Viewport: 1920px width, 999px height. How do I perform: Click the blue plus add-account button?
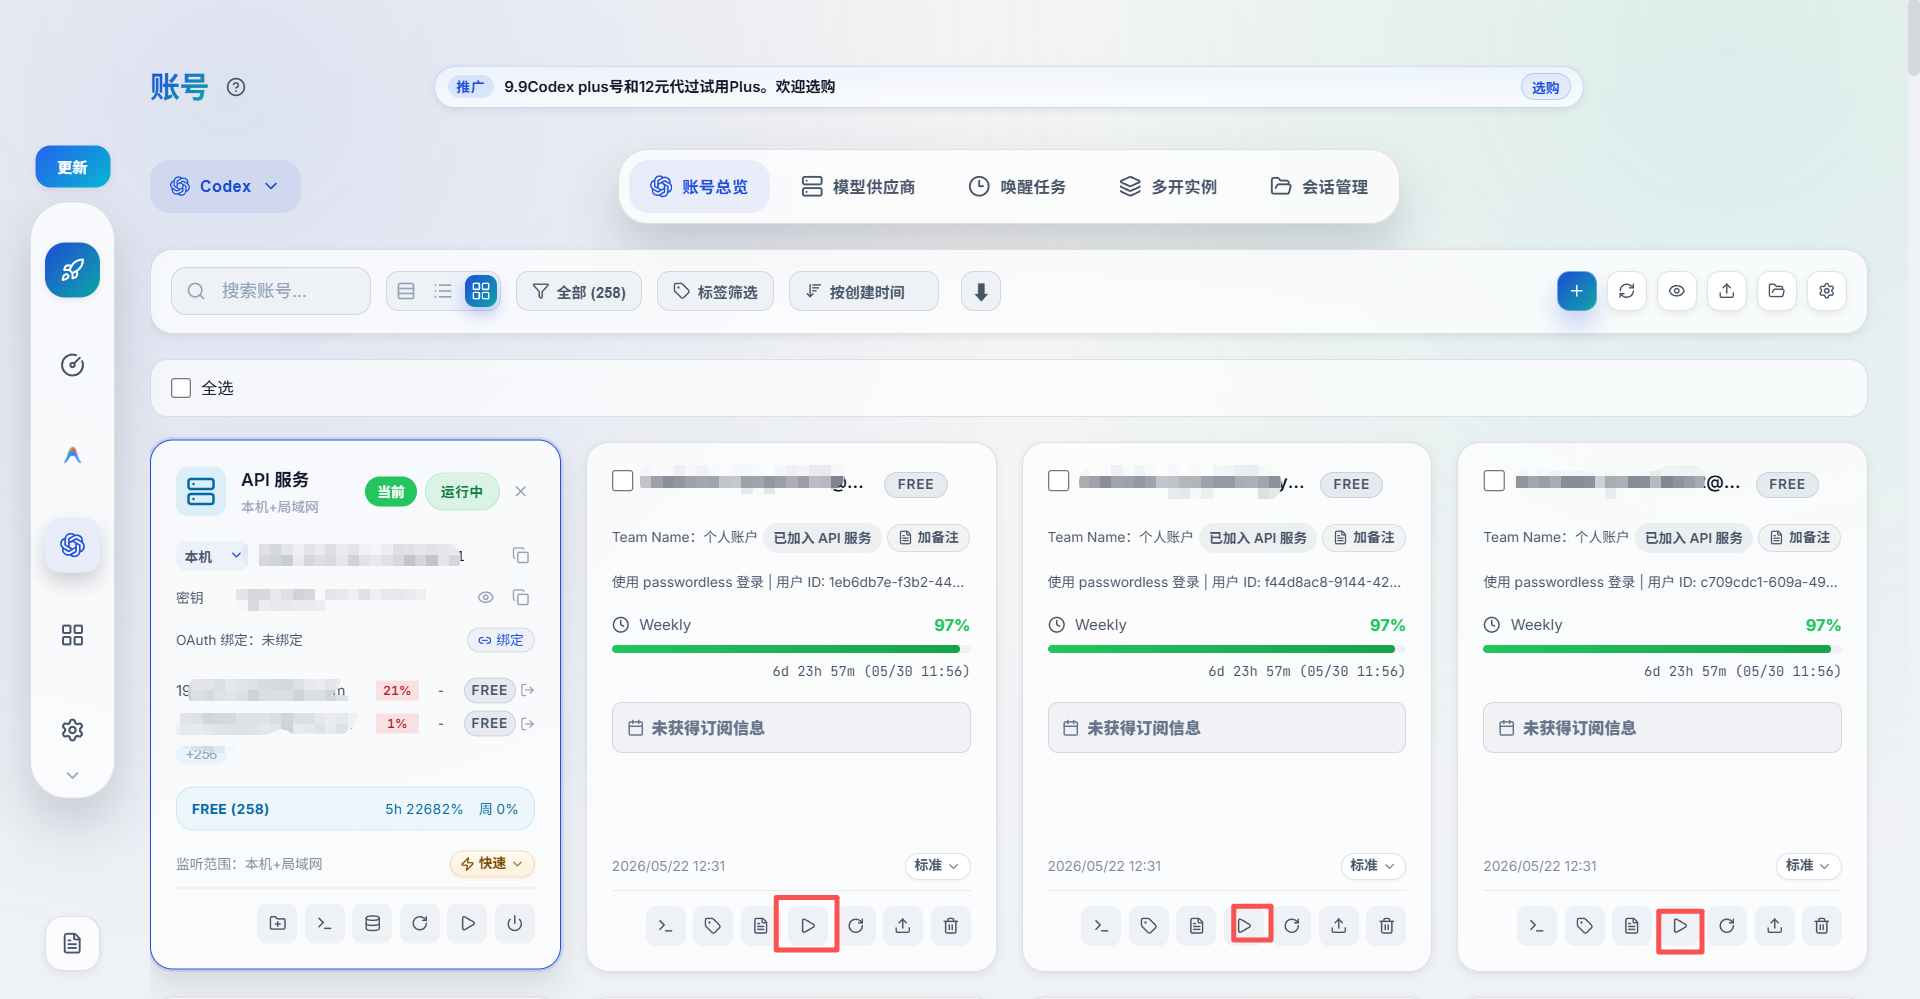click(1577, 291)
